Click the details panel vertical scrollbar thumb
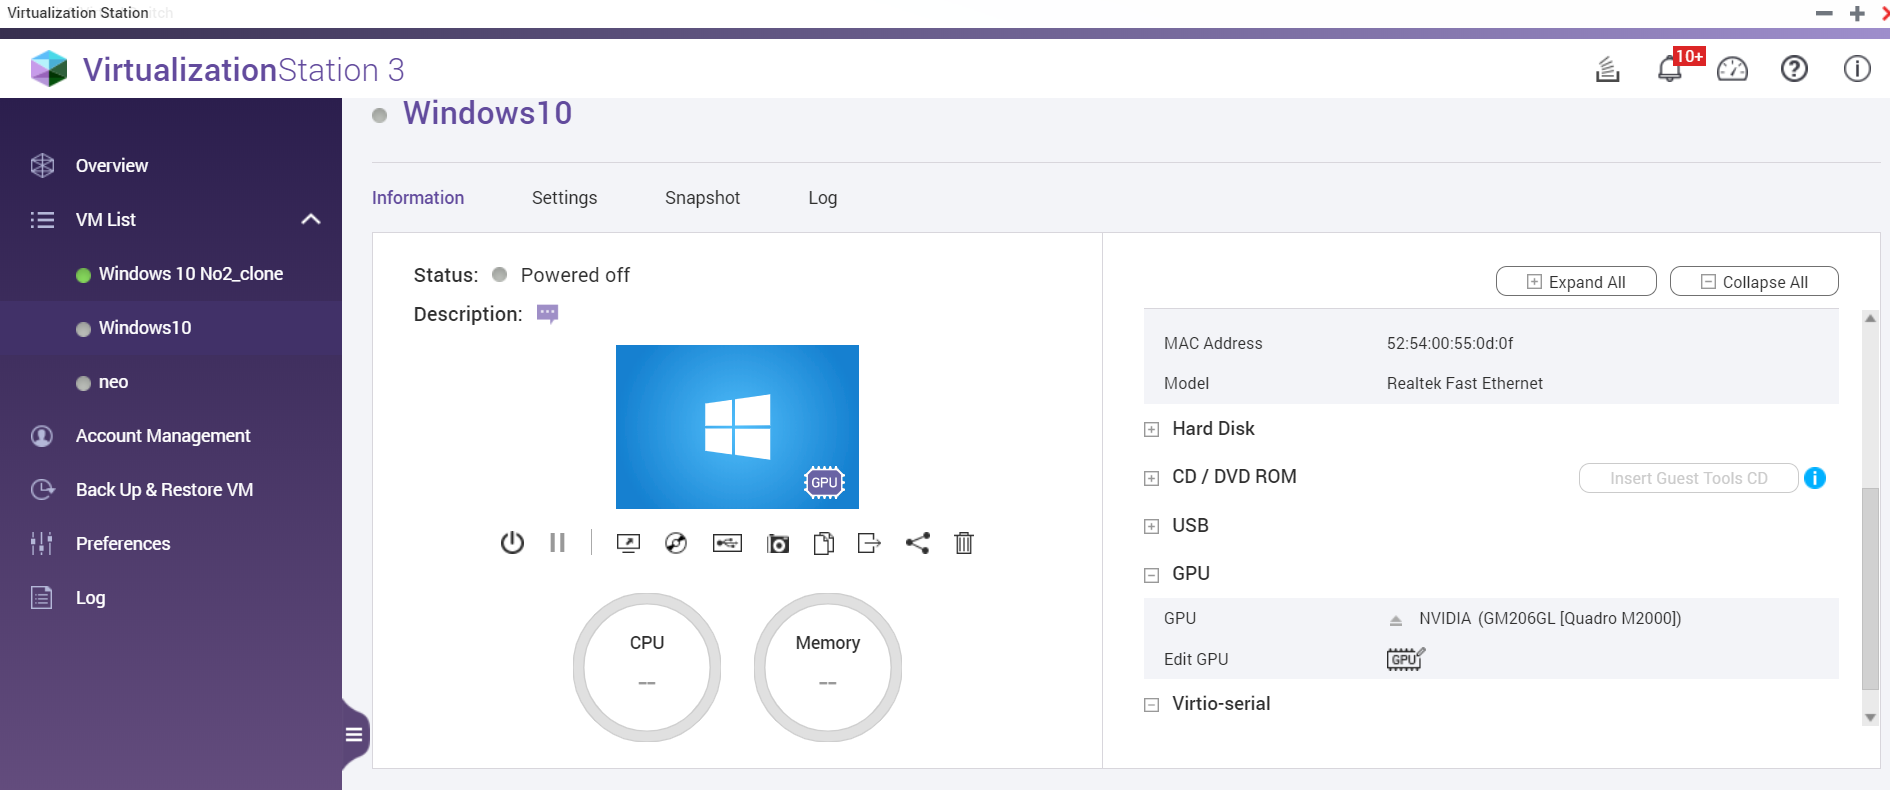The height and width of the screenshot is (790, 1890). click(x=1870, y=588)
